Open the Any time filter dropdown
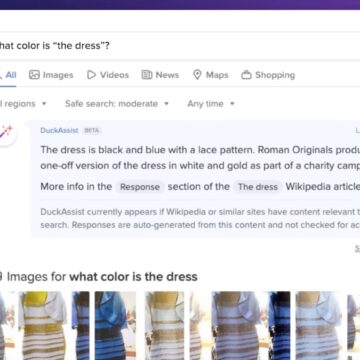Image resolution: width=360 pixels, height=360 pixels. pyautogui.click(x=211, y=104)
